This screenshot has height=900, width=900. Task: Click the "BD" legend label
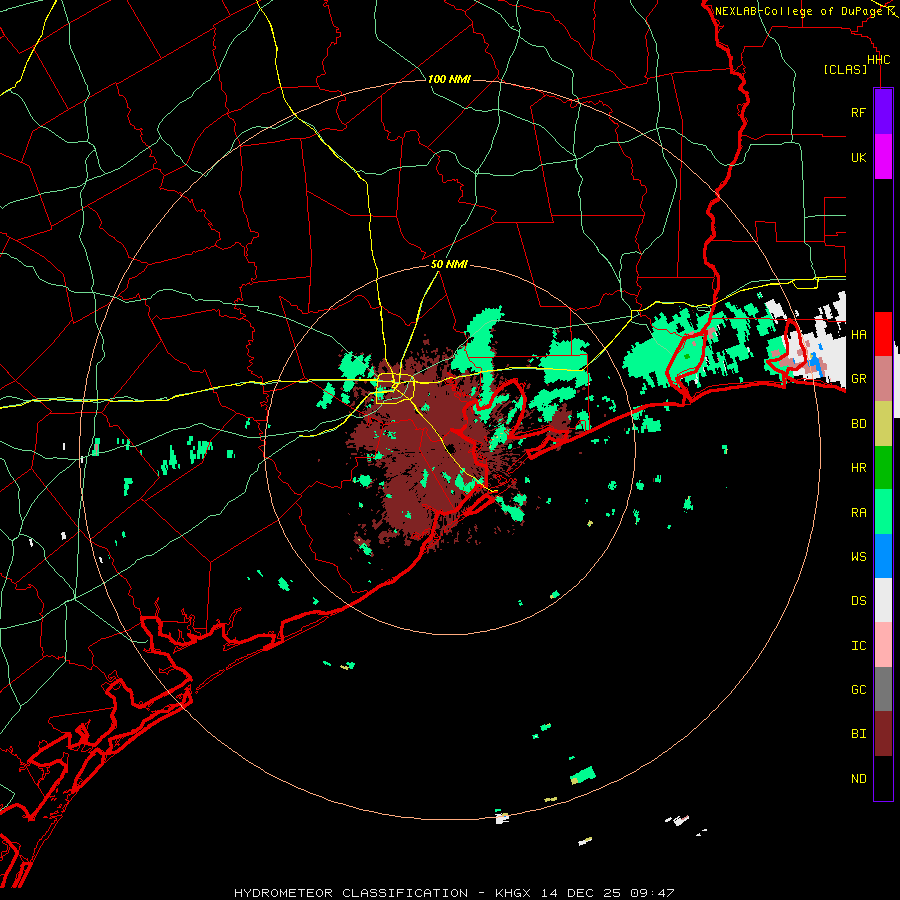point(858,424)
